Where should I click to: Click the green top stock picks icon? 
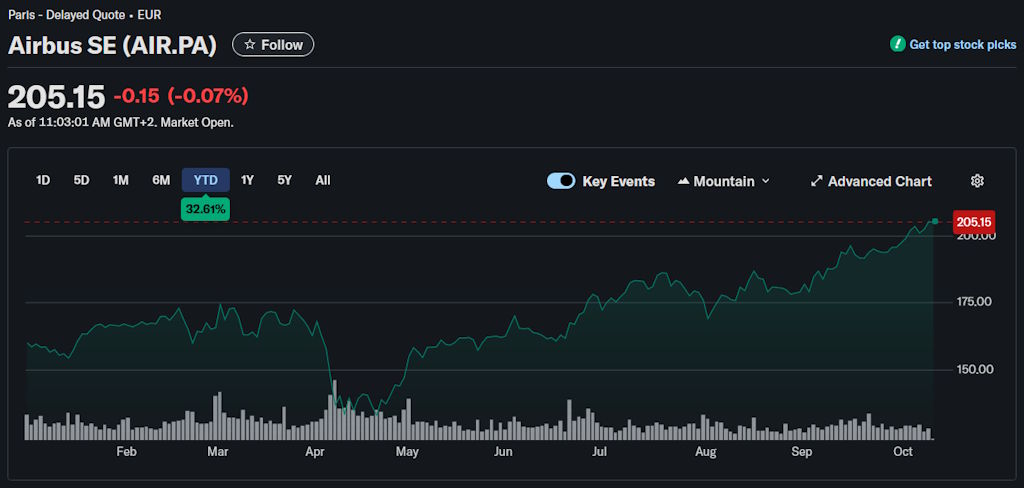(x=897, y=45)
